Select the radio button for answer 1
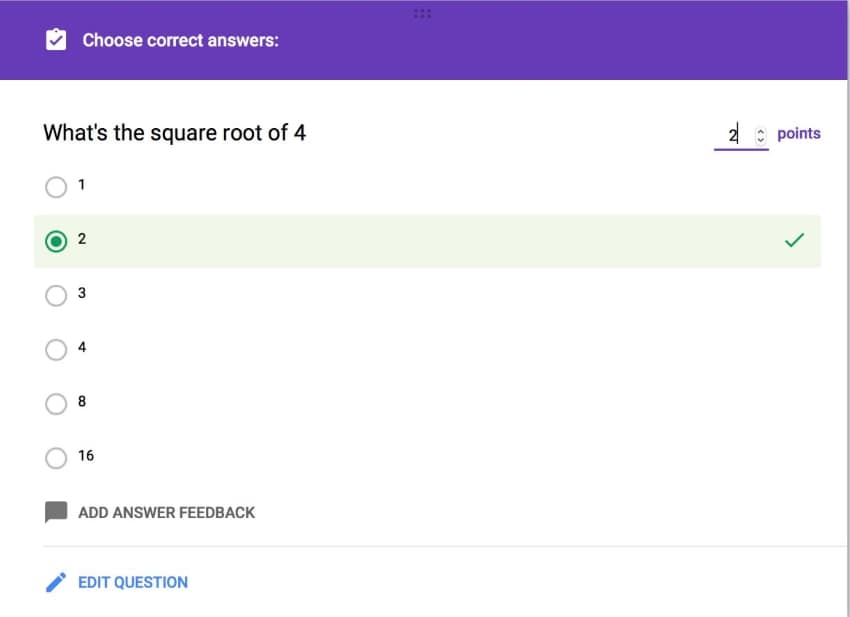 (56, 187)
